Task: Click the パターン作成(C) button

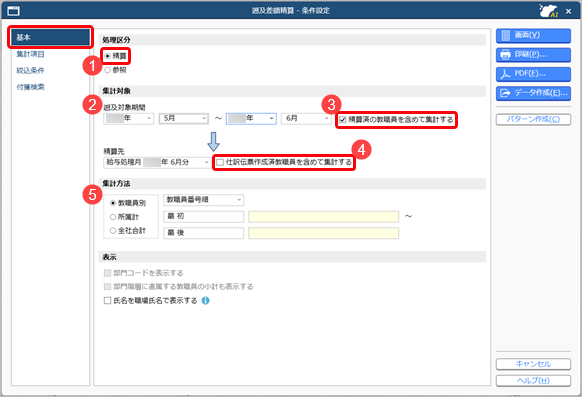Action: pos(533,119)
